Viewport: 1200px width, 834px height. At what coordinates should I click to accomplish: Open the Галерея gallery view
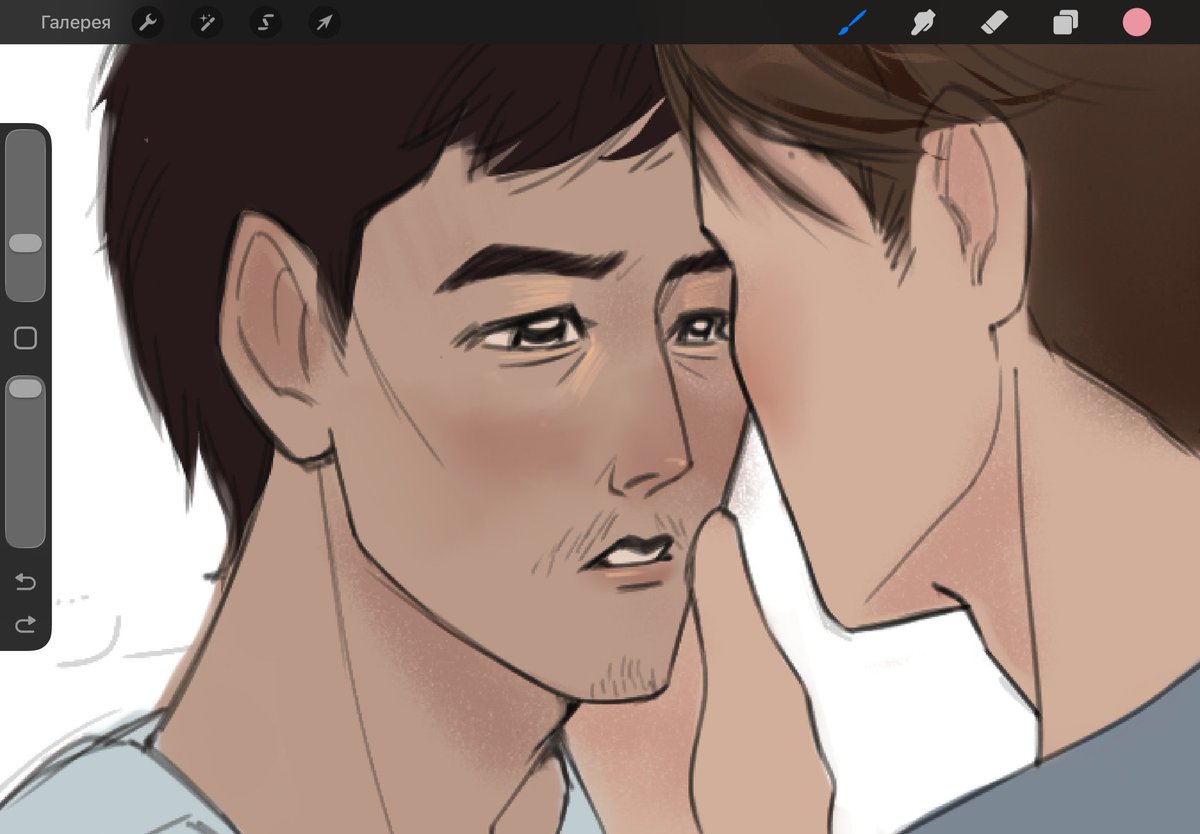coord(76,22)
